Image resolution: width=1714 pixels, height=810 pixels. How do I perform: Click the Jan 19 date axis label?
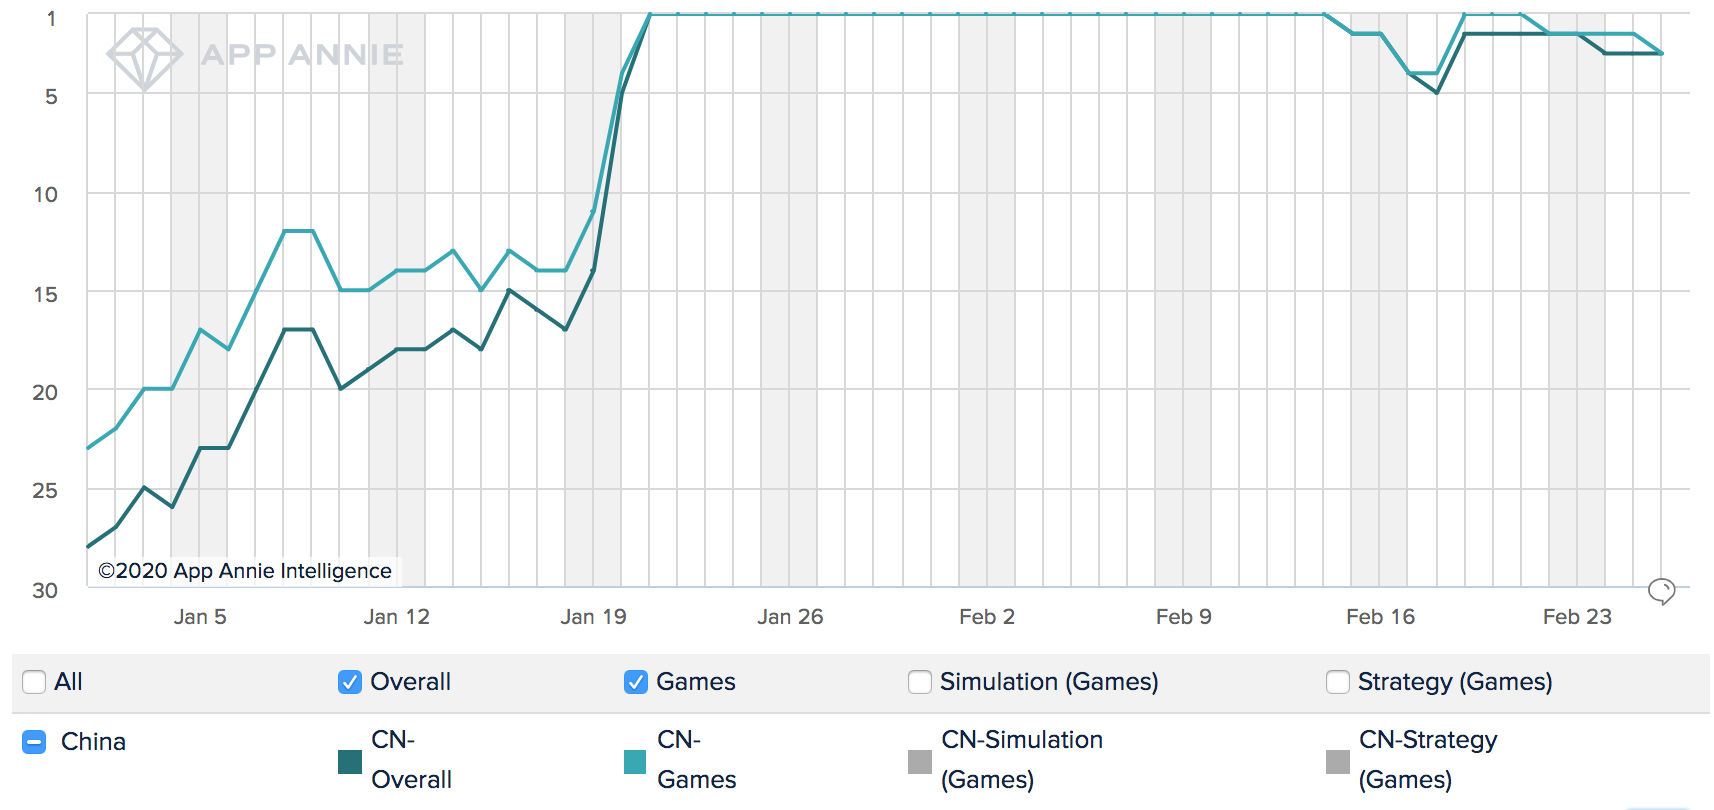coord(593,617)
